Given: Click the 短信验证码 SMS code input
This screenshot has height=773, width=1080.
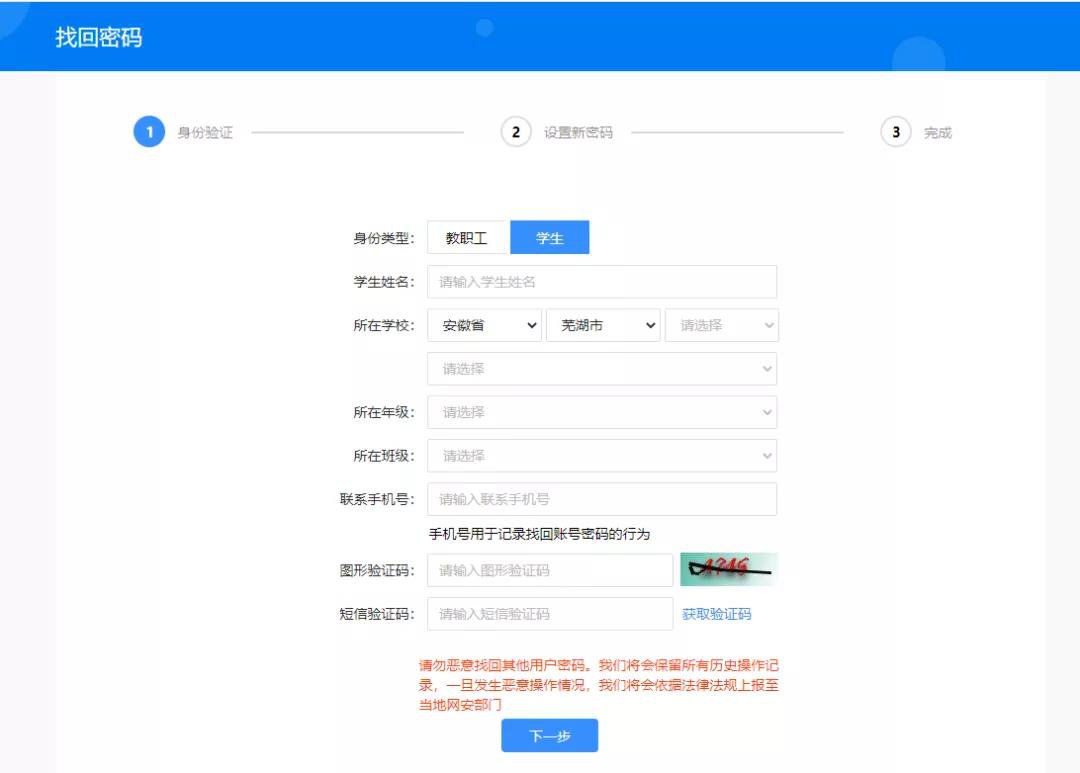Looking at the screenshot, I should [x=549, y=614].
